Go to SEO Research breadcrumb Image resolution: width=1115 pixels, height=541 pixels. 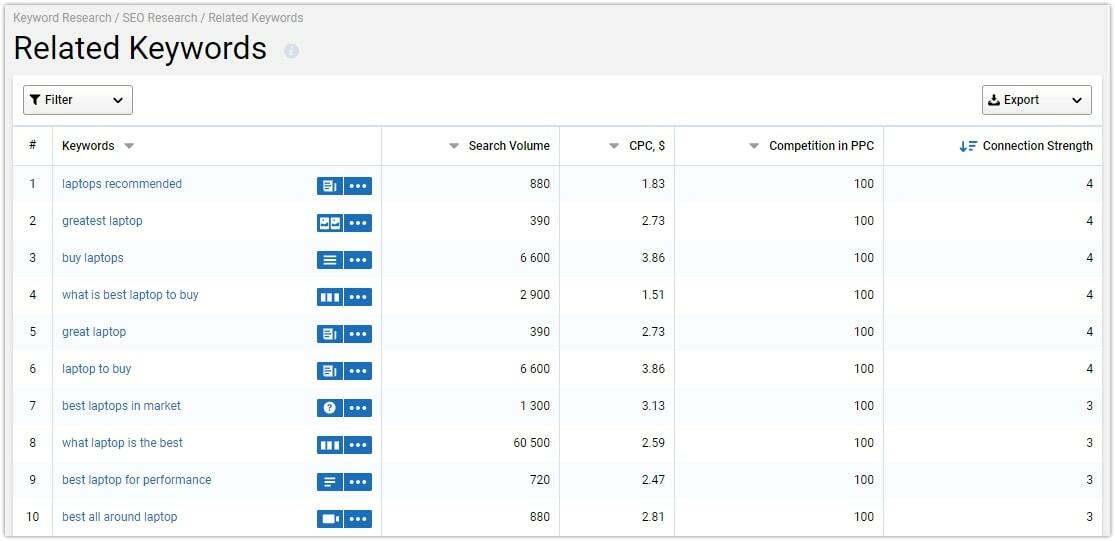161,18
